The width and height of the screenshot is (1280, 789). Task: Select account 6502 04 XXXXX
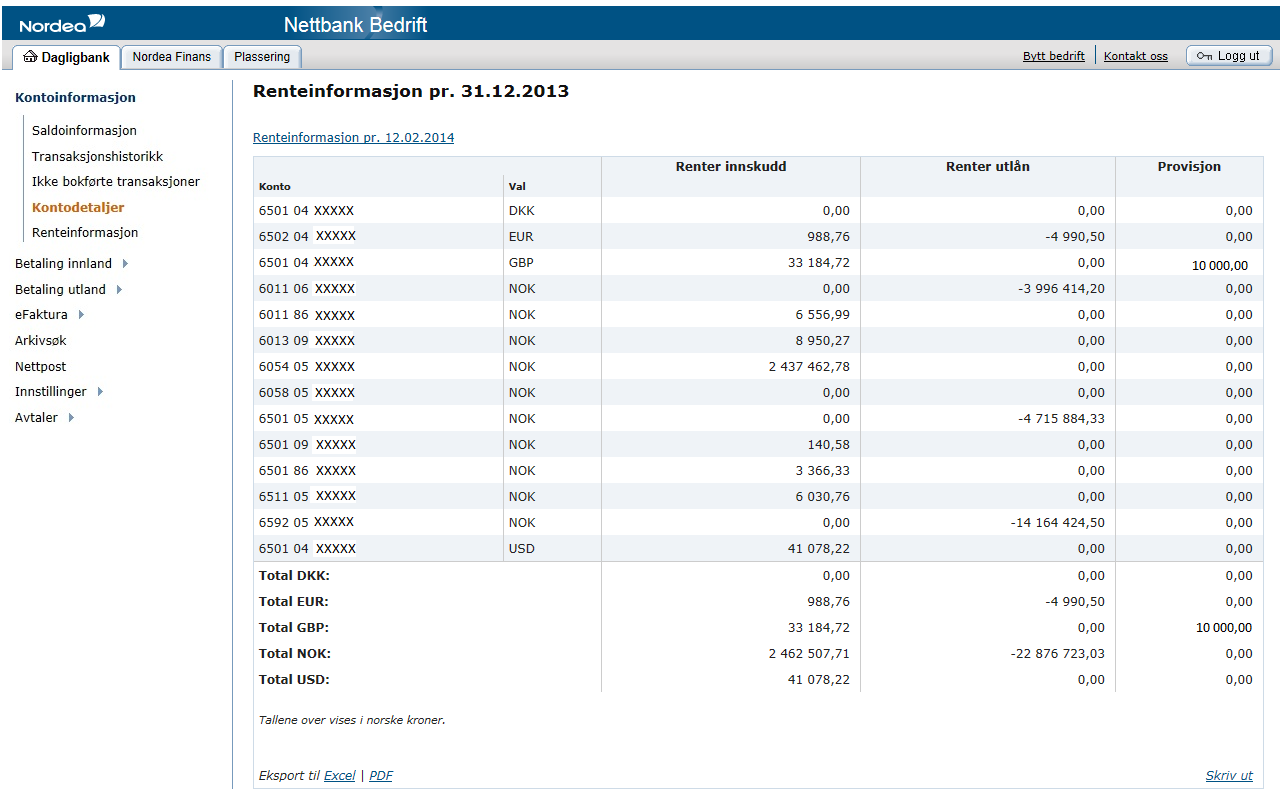pyautogui.click(x=307, y=237)
